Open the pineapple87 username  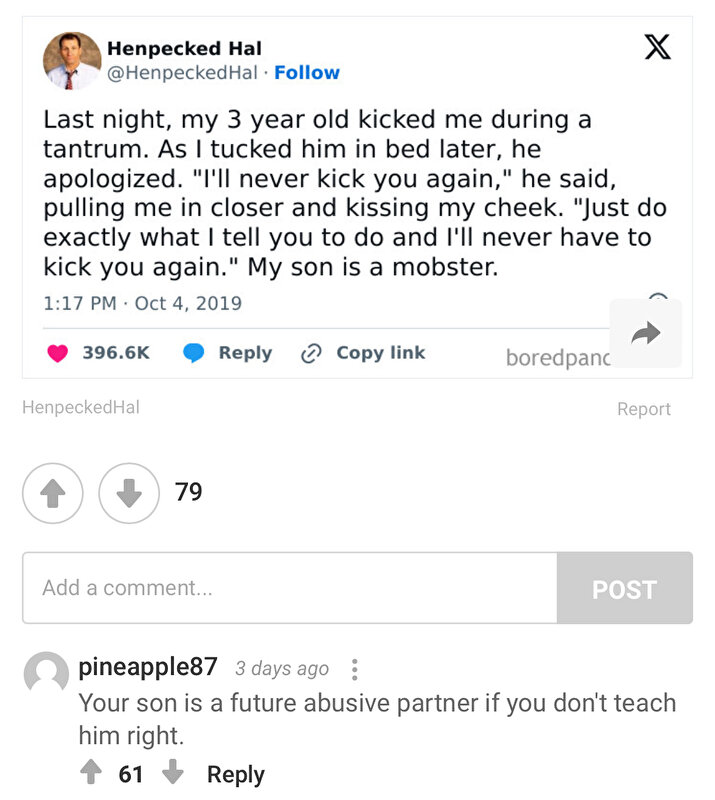tap(148, 667)
